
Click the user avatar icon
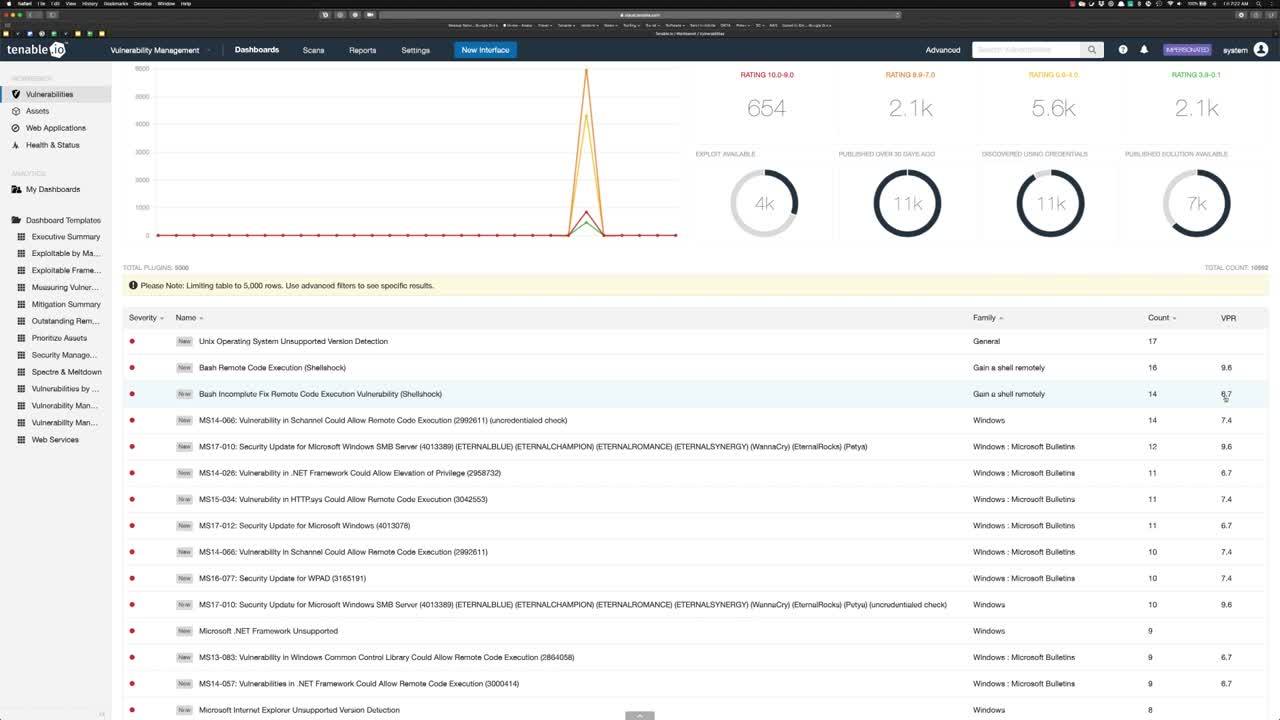tap(1260, 49)
